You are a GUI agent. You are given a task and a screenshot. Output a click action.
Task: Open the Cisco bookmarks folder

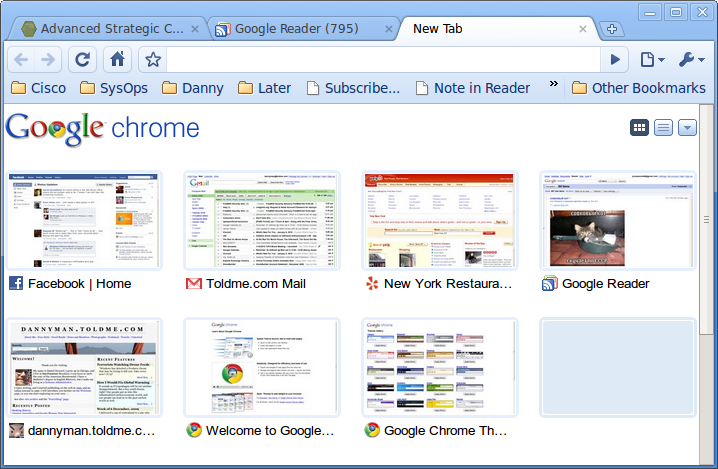coord(38,88)
